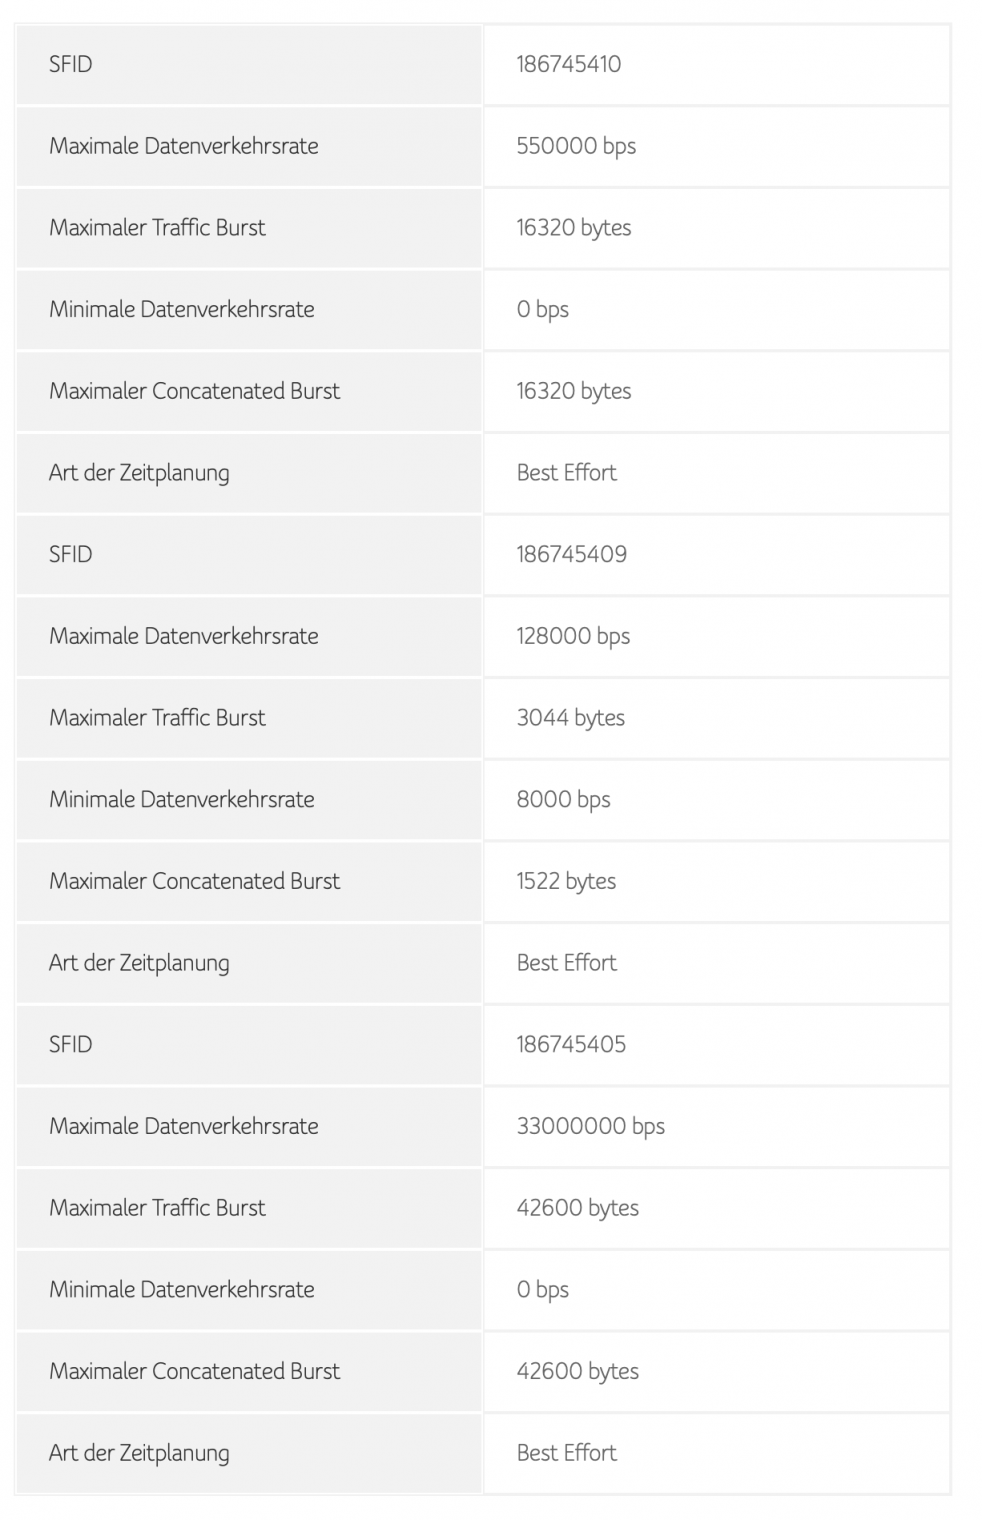Select the 8000 bps minimum rate value
The height and width of the screenshot is (1520, 982).
[x=563, y=800]
